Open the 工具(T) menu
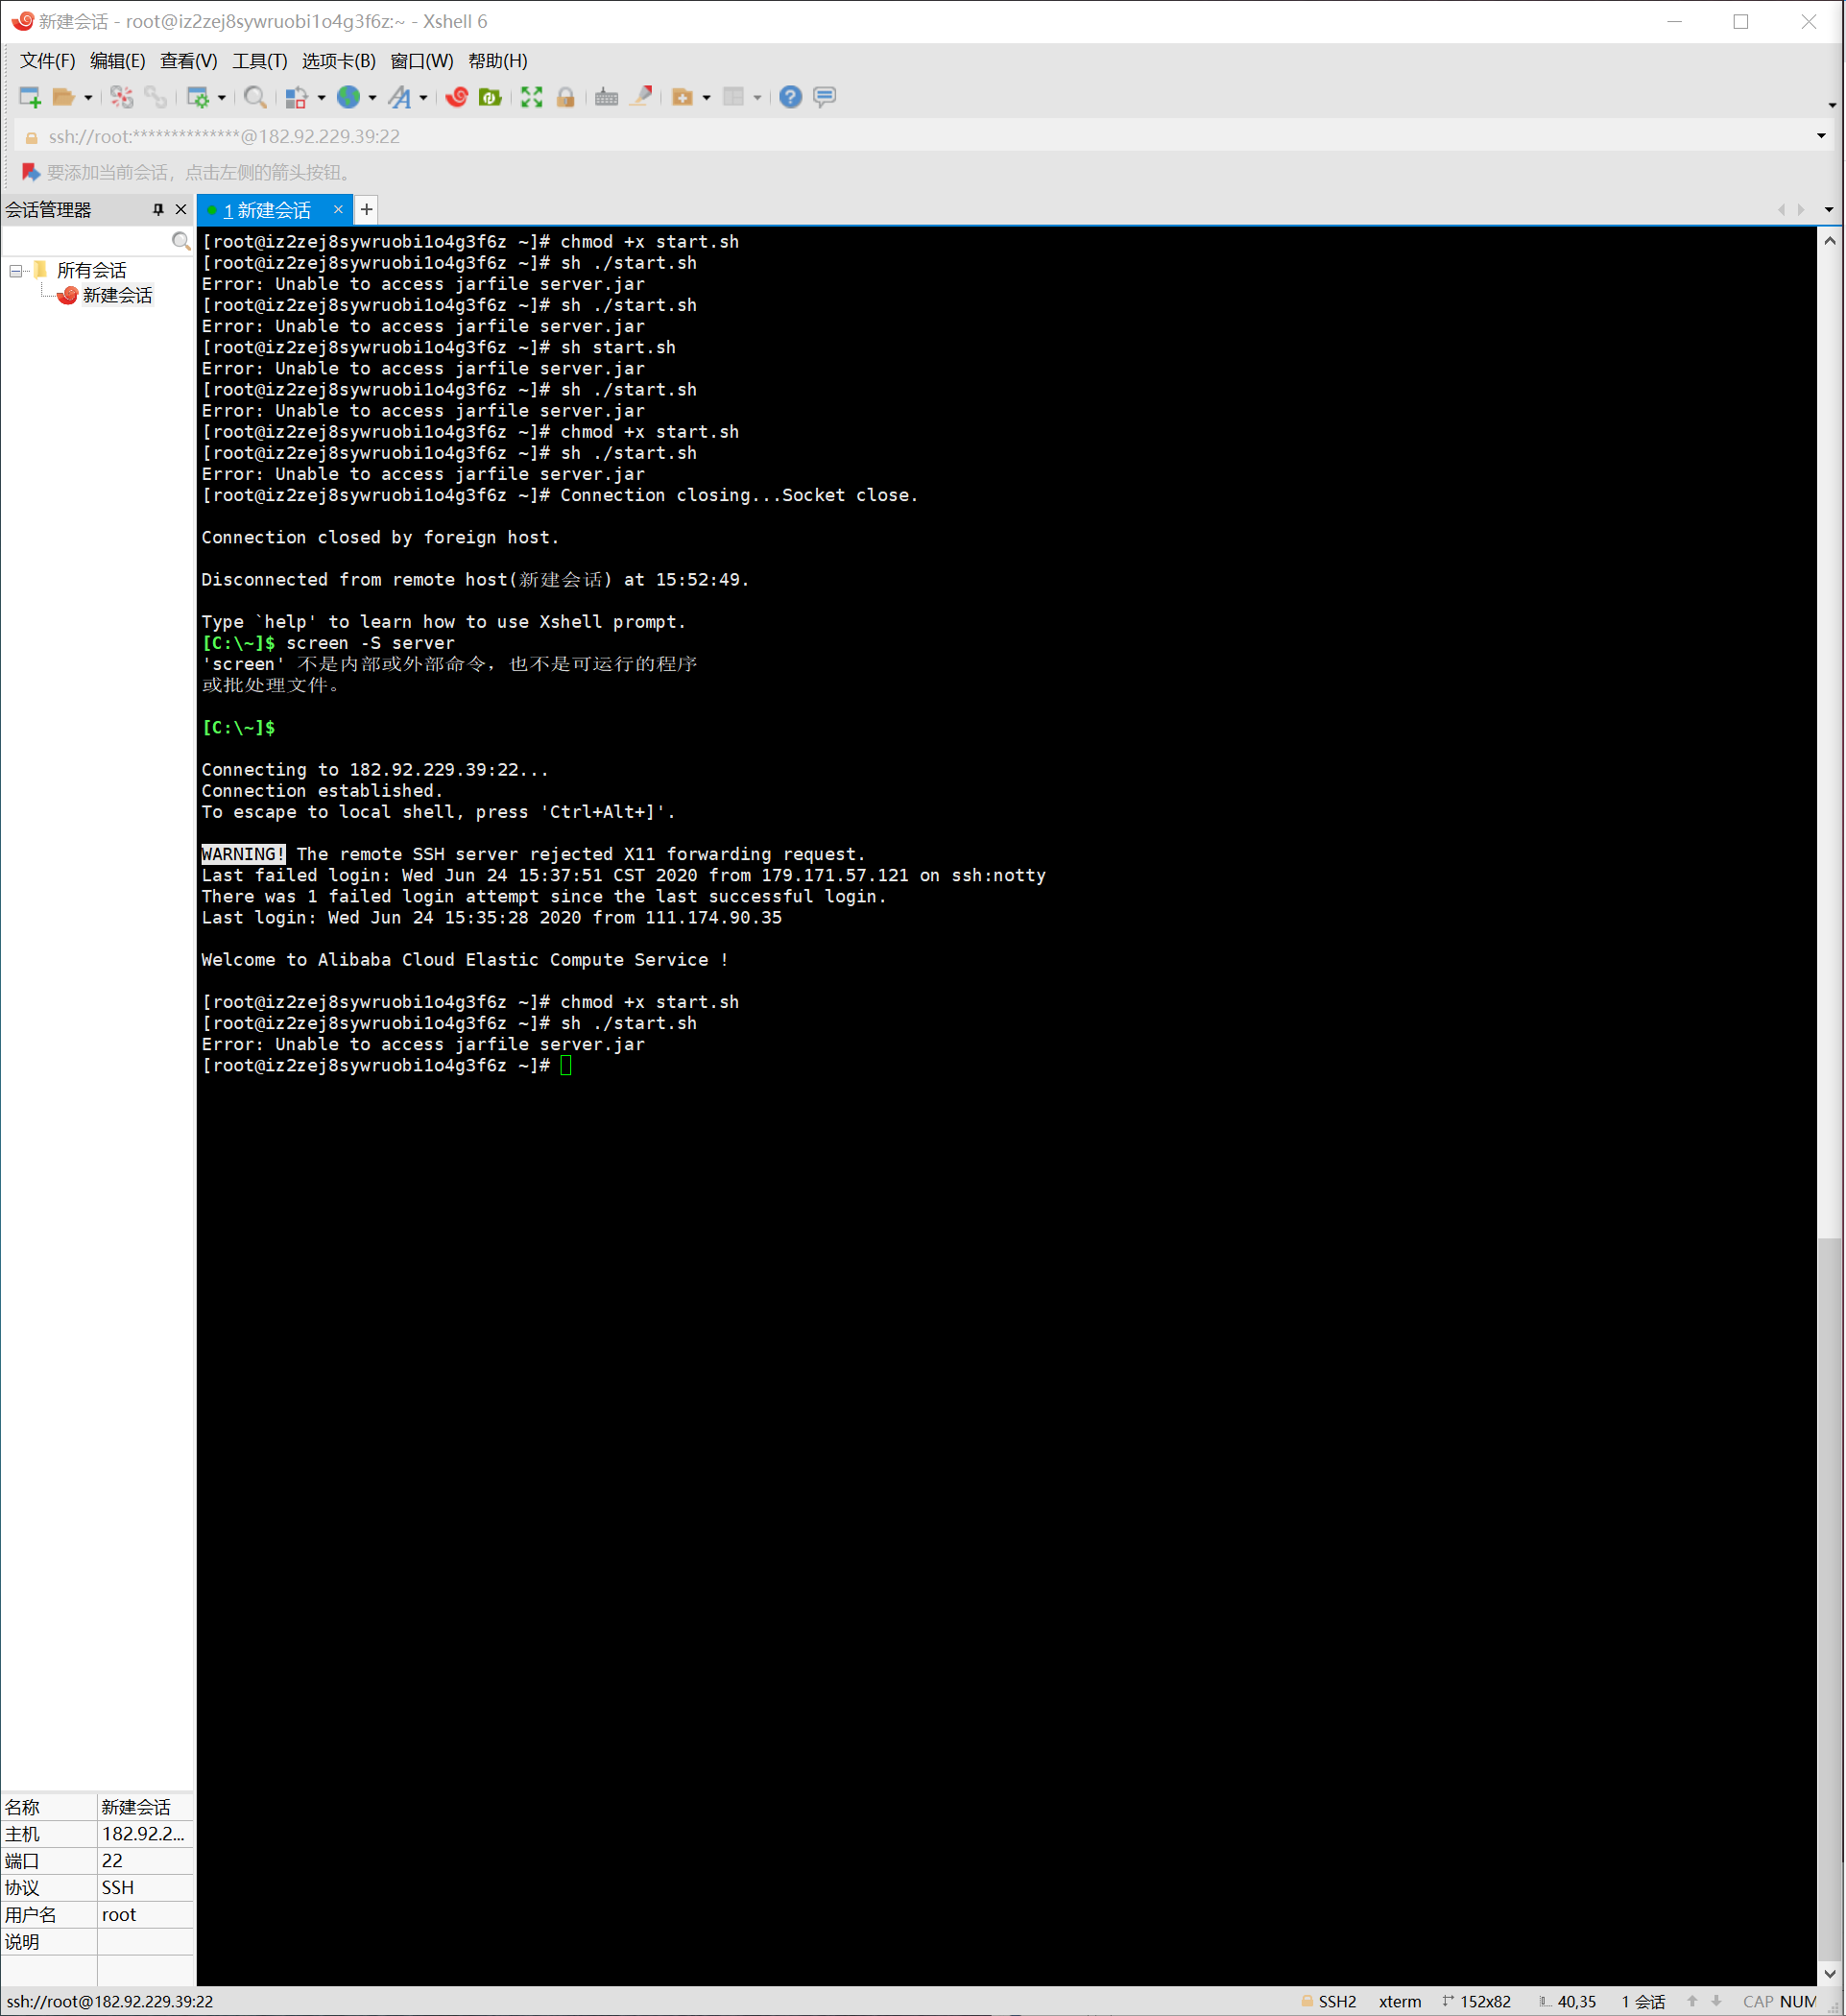The width and height of the screenshot is (1846, 2016). [x=258, y=61]
